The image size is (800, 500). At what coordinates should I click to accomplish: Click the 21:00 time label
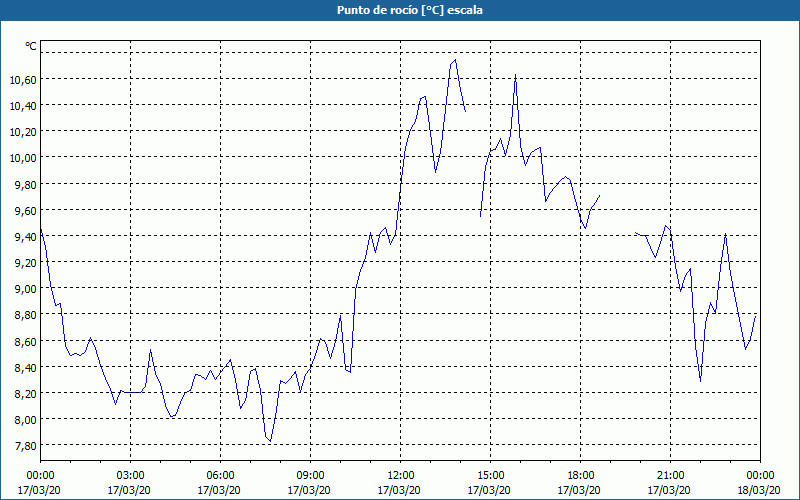click(670, 475)
